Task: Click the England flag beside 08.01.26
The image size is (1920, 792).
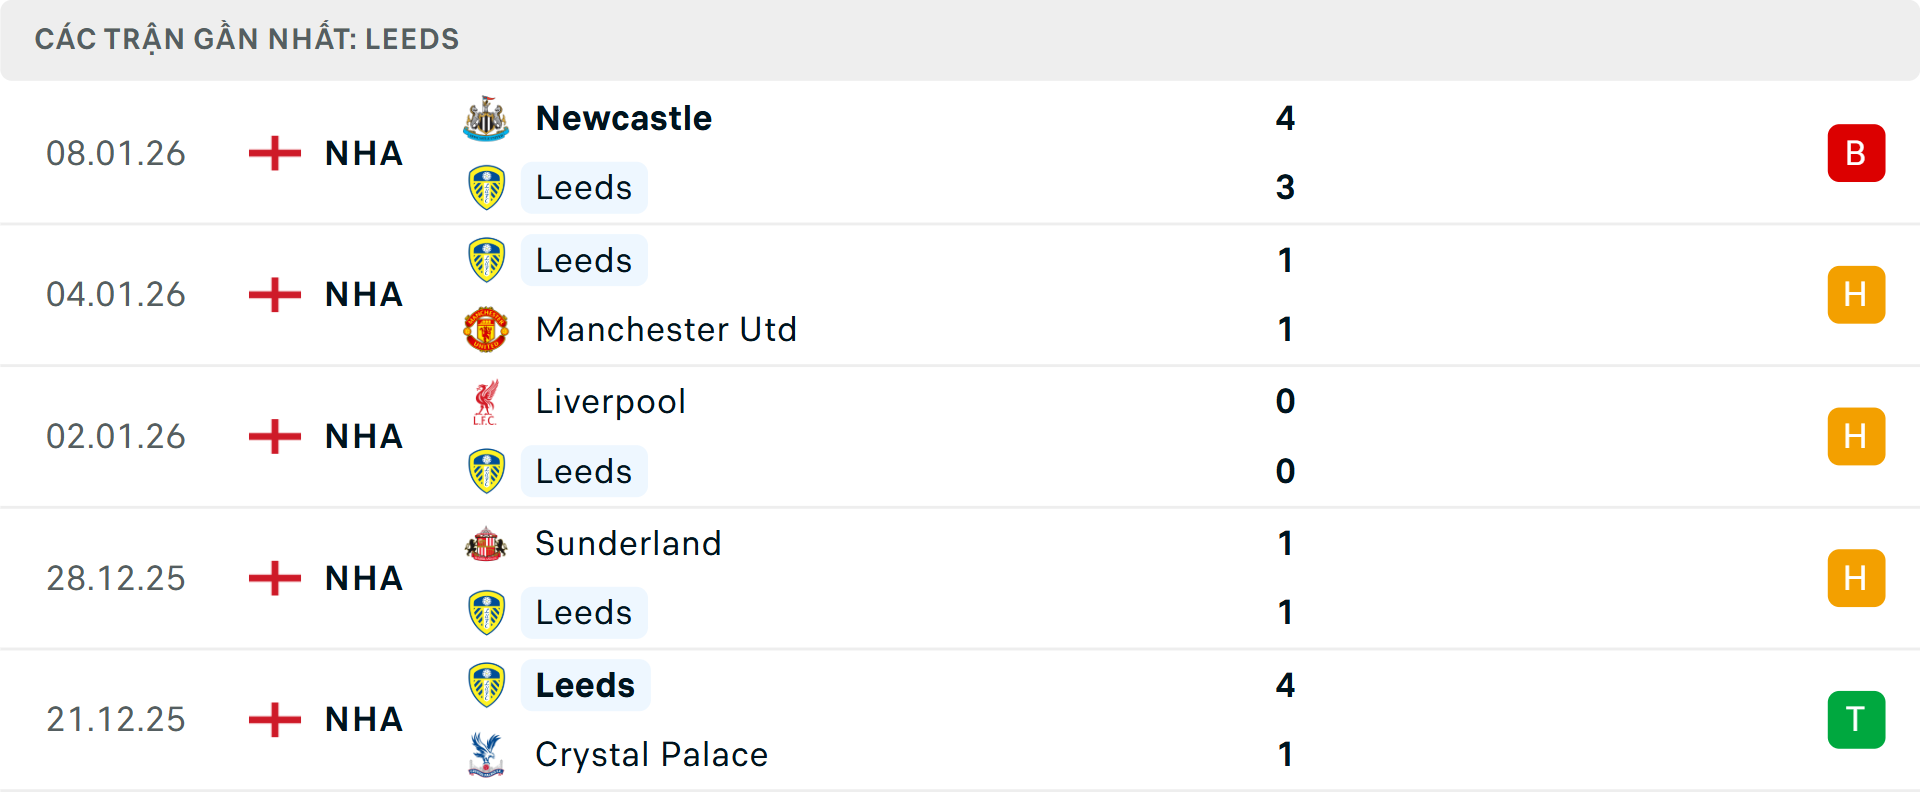Action: point(273,153)
